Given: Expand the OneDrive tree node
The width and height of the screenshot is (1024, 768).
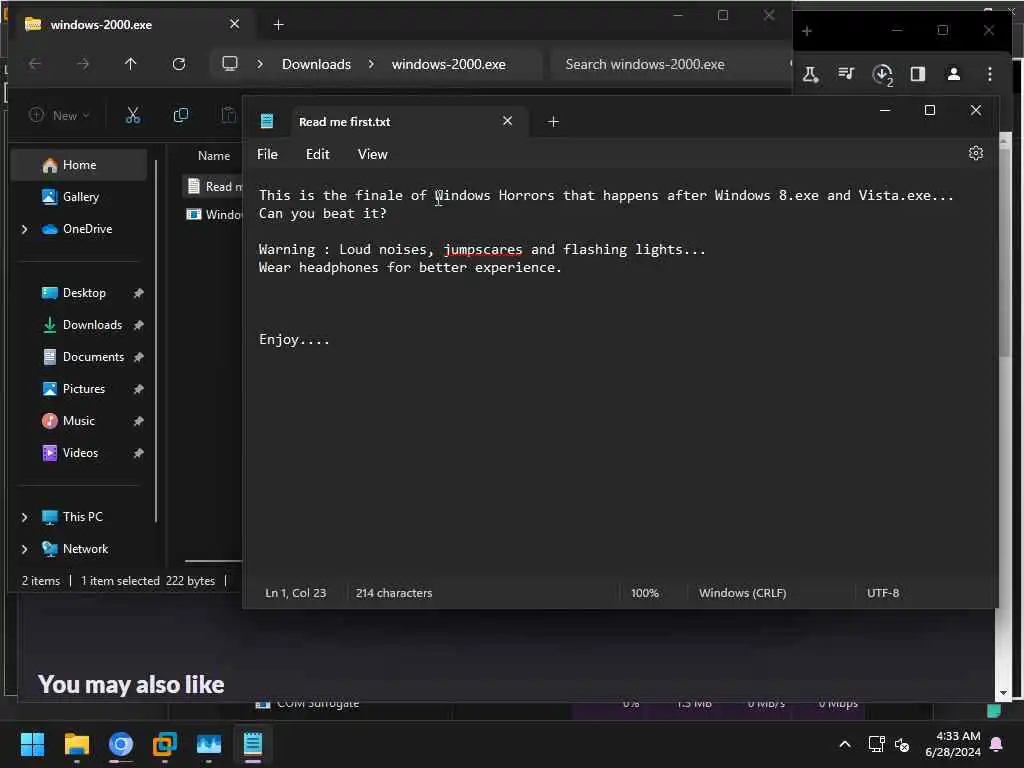Looking at the screenshot, I should 25,229.
